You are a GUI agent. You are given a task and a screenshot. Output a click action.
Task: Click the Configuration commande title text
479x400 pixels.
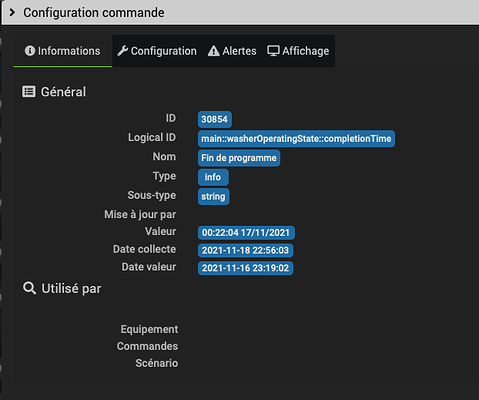pyautogui.click(x=94, y=13)
